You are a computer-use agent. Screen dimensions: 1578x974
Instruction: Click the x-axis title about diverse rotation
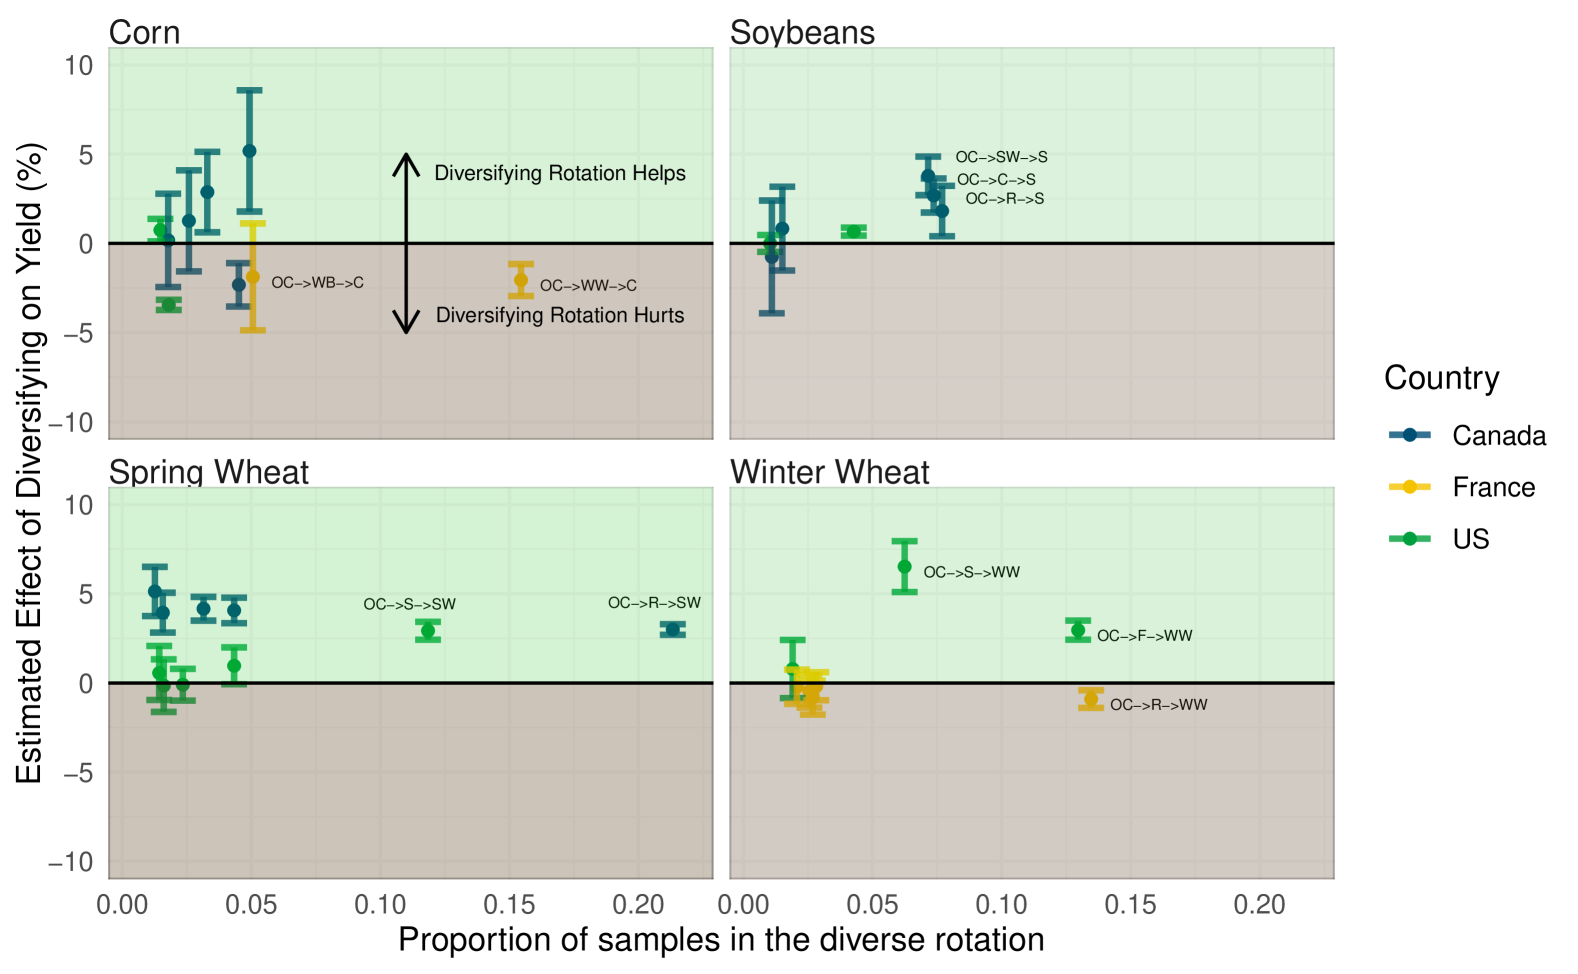point(721,940)
